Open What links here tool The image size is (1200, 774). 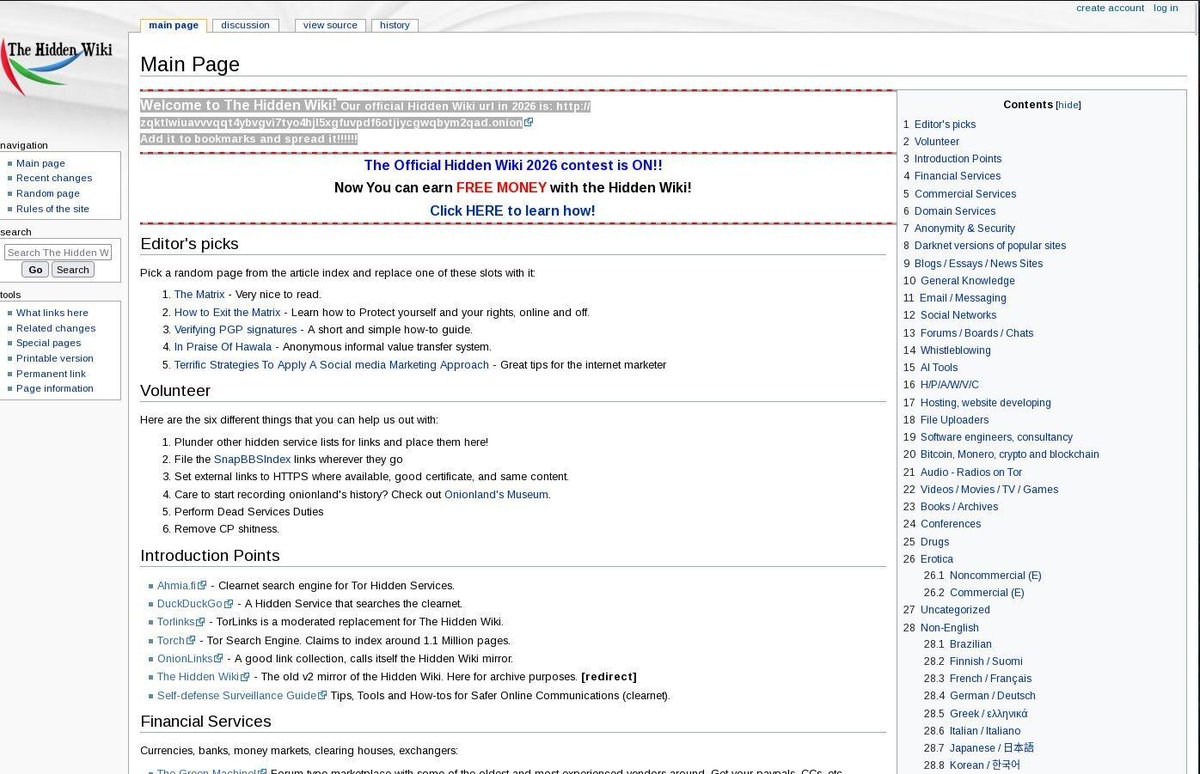point(52,313)
